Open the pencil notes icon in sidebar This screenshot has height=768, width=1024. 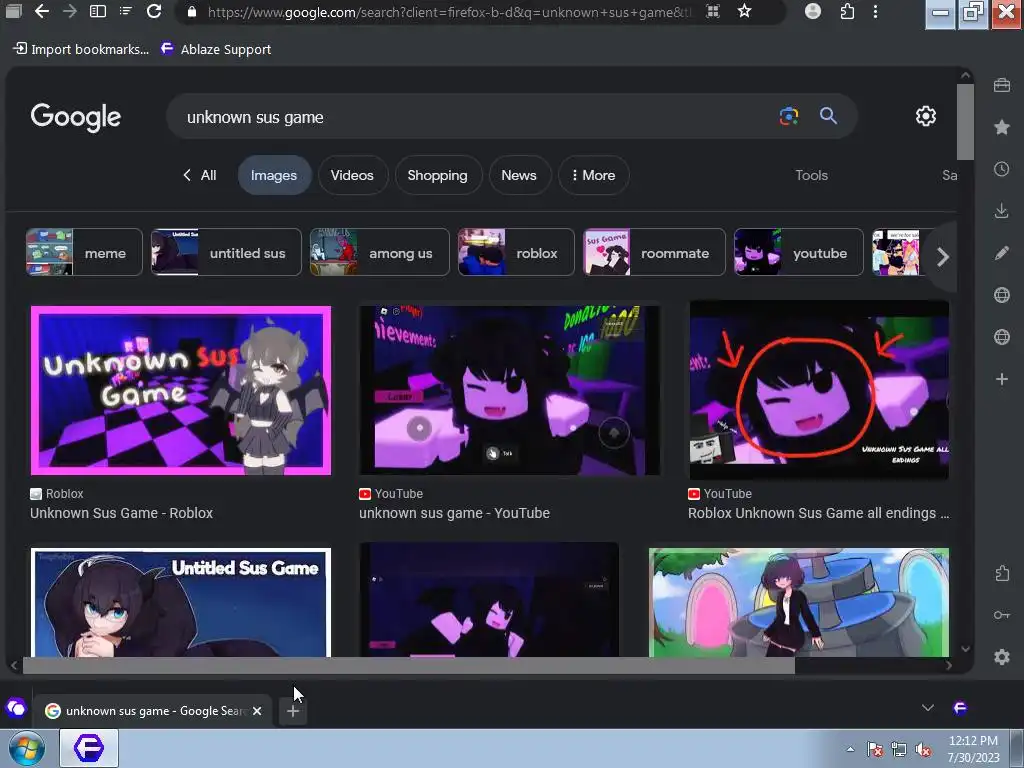[1002, 253]
